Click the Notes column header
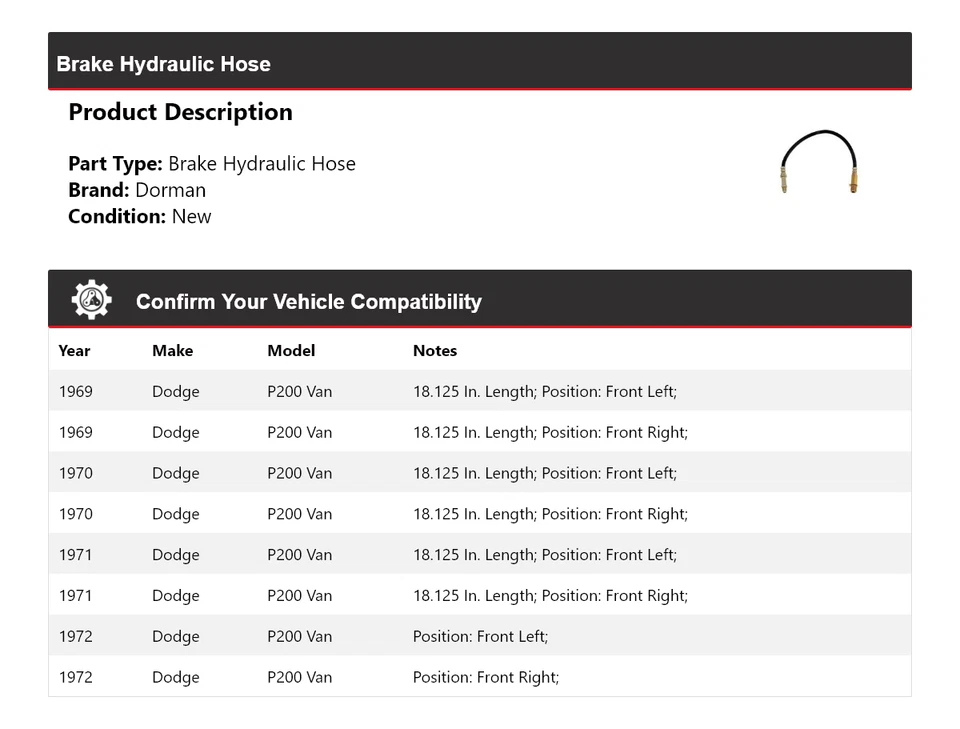This screenshot has width=960, height=729. point(435,351)
